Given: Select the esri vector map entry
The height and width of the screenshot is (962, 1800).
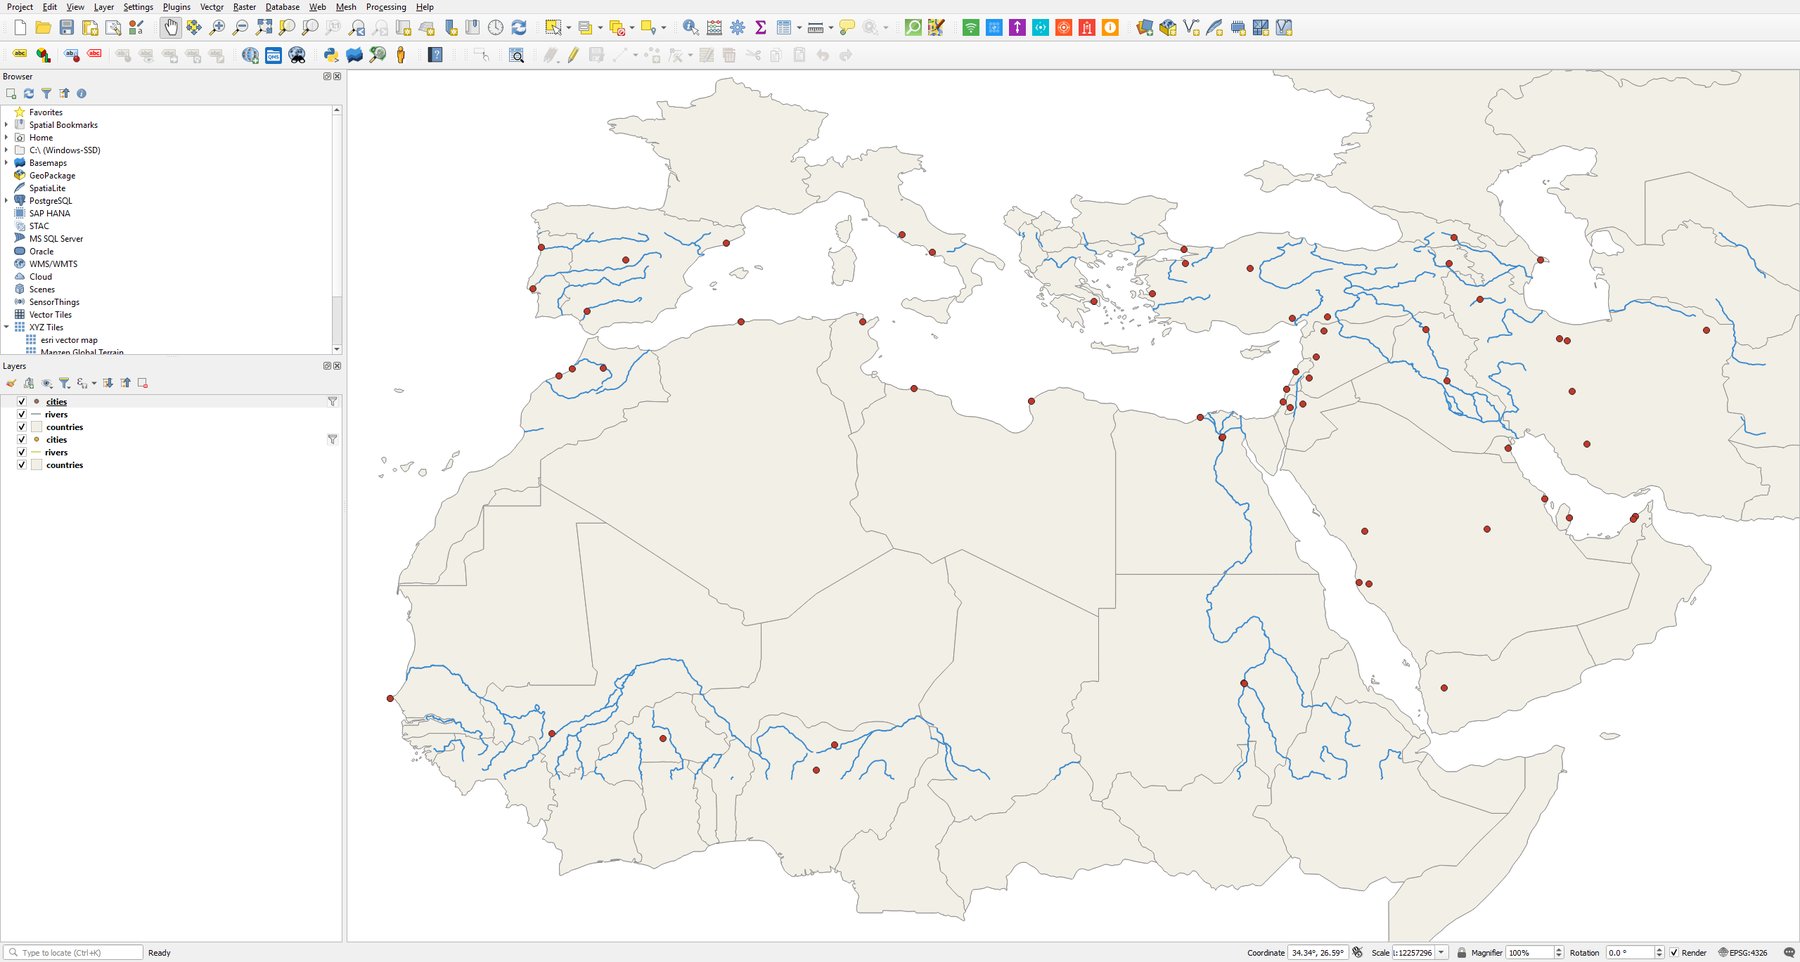Looking at the screenshot, I should [69, 340].
